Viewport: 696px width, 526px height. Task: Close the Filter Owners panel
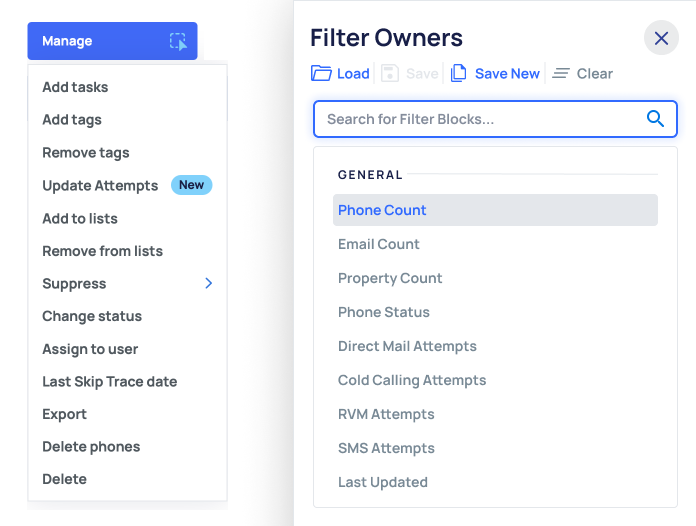pyautogui.click(x=661, y=38)
